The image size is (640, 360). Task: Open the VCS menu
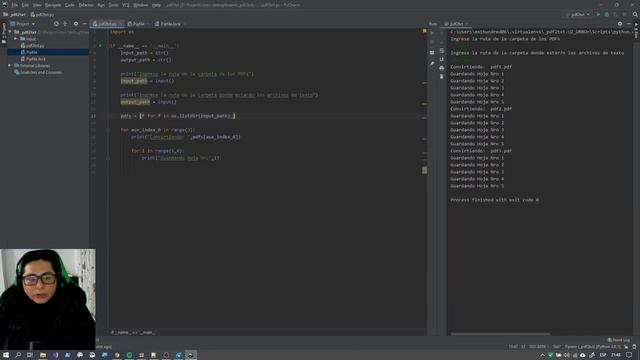[126, 5]
